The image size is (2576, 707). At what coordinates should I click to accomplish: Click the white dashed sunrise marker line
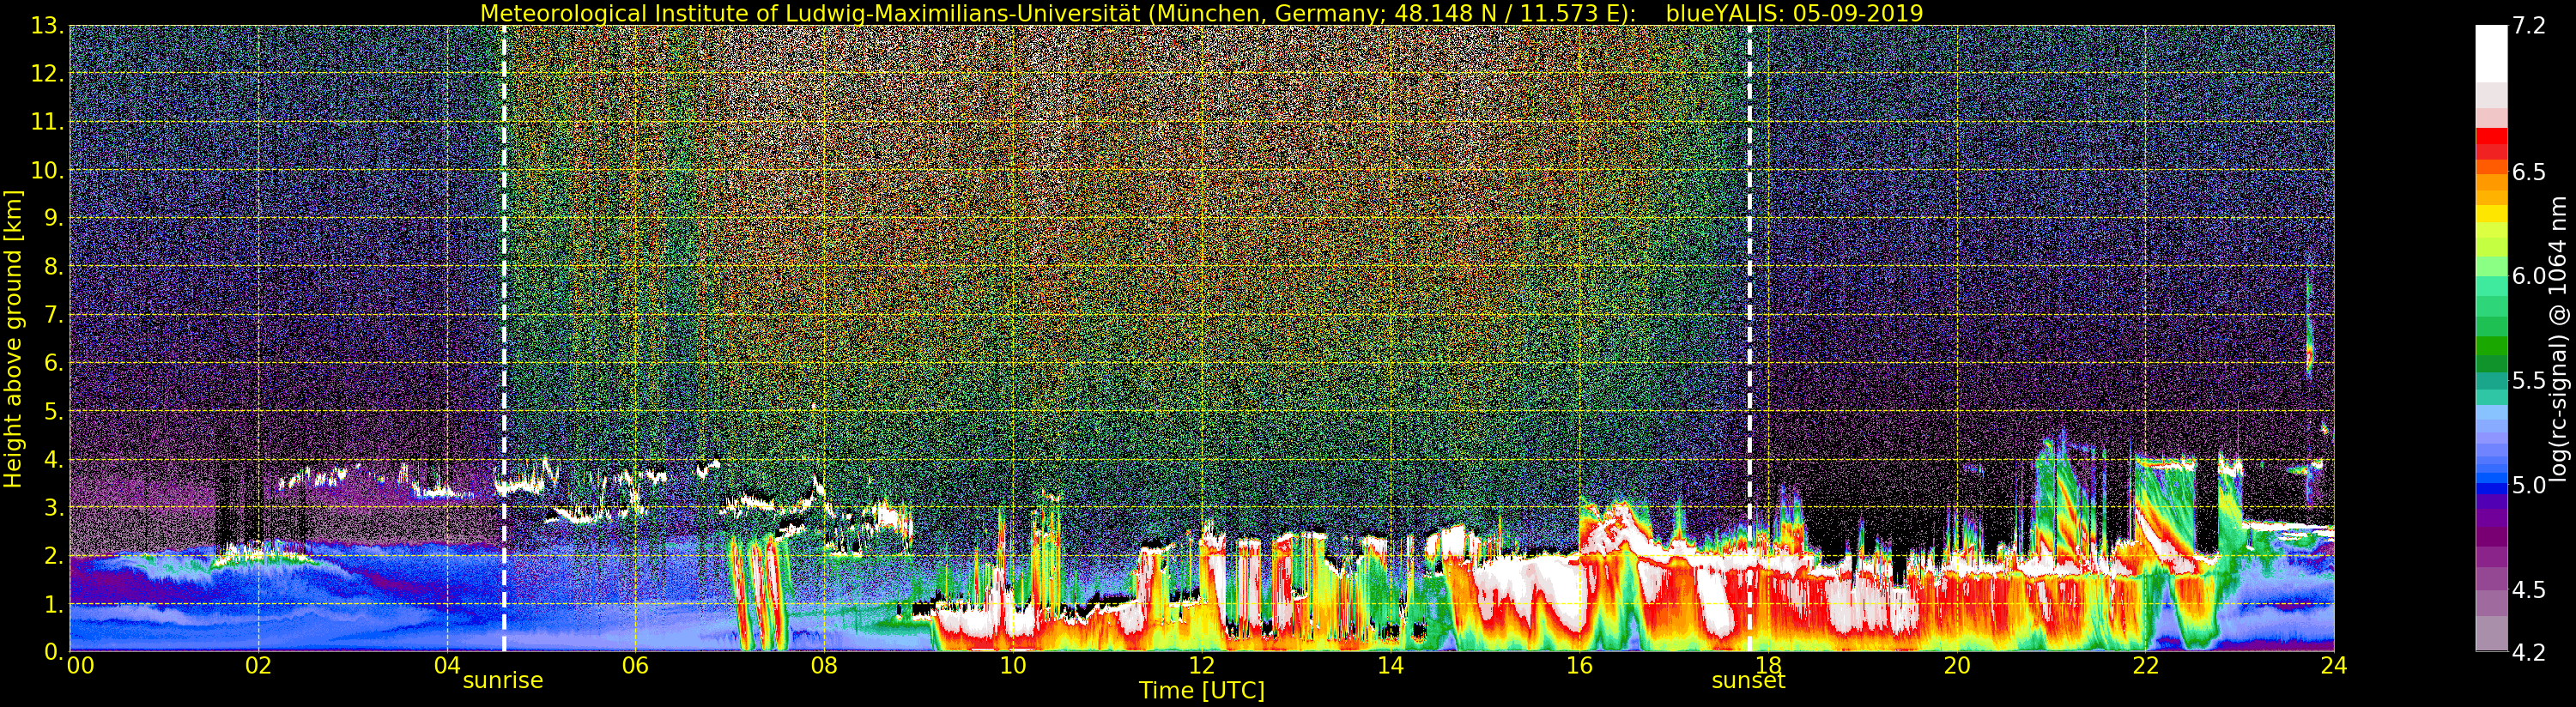pos(503,300)
